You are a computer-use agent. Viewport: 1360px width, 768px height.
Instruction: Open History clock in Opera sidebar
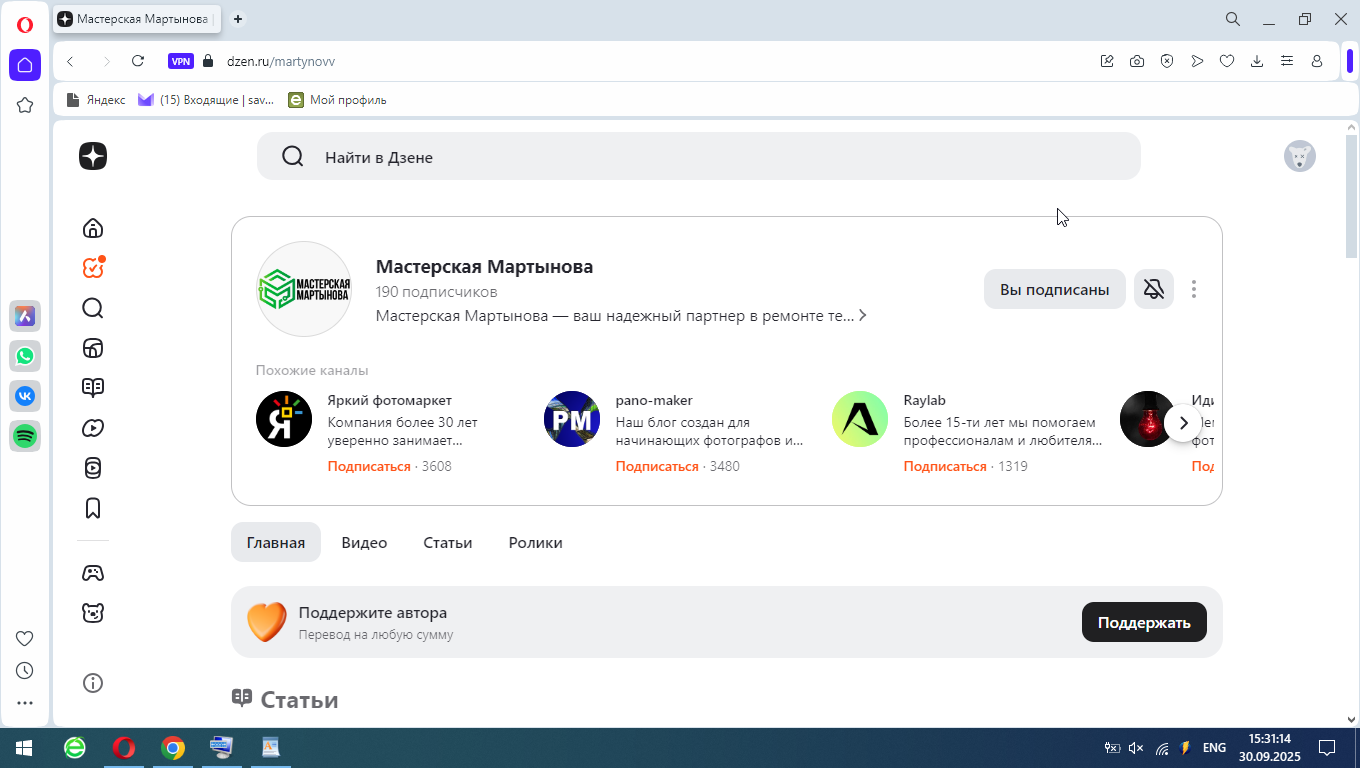25,671
